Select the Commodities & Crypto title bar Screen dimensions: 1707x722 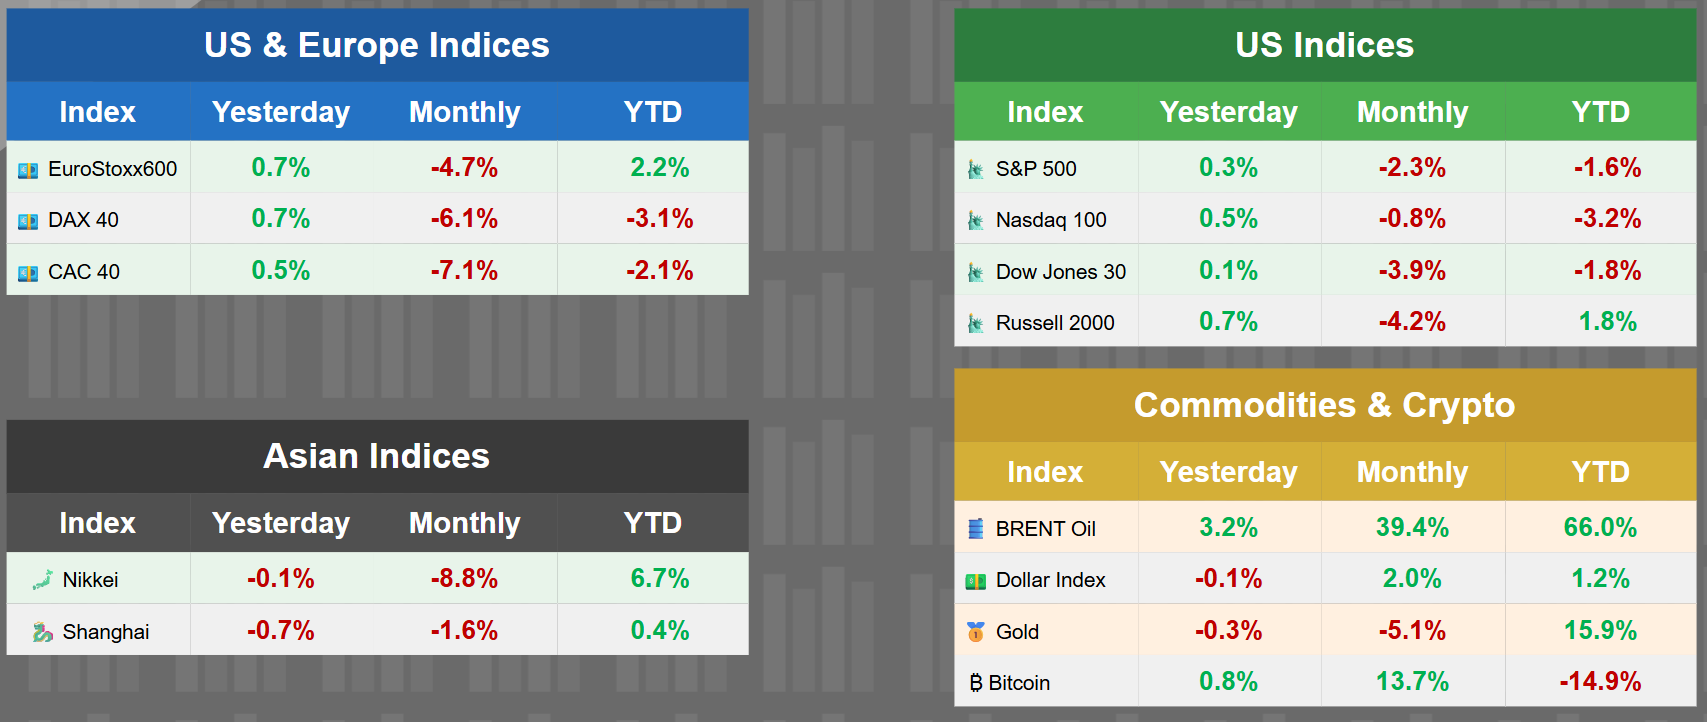[1324, 405]
